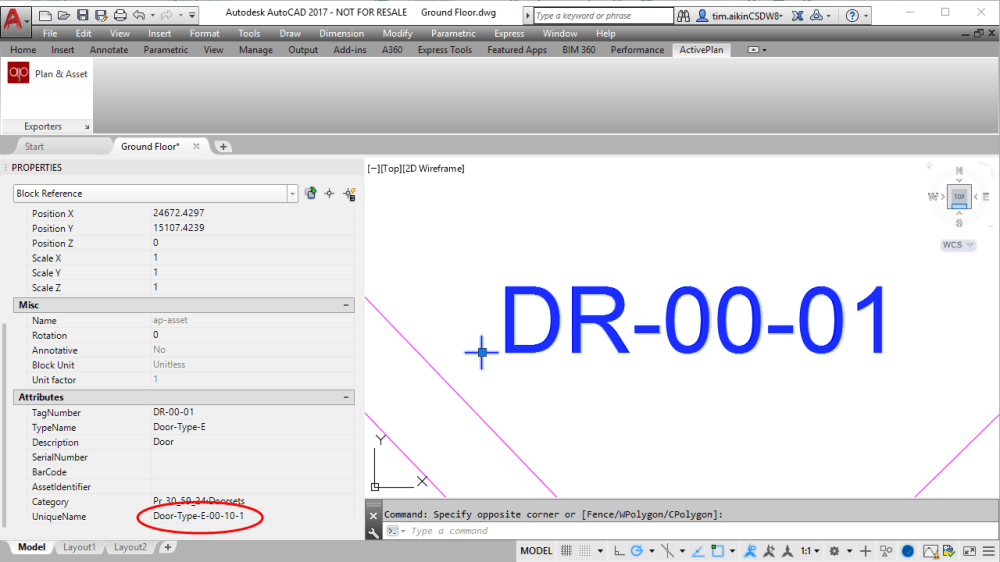This screenshot has height=562, width=1000.
Task: Open the Annotate ribbon tab
Action: pyautogui.click(x=109, y=50)
